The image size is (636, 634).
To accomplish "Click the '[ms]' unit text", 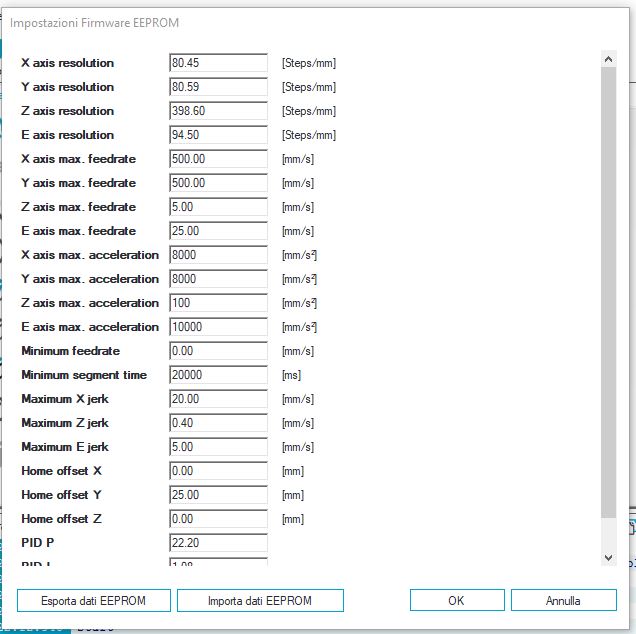I will pos(291,375).
